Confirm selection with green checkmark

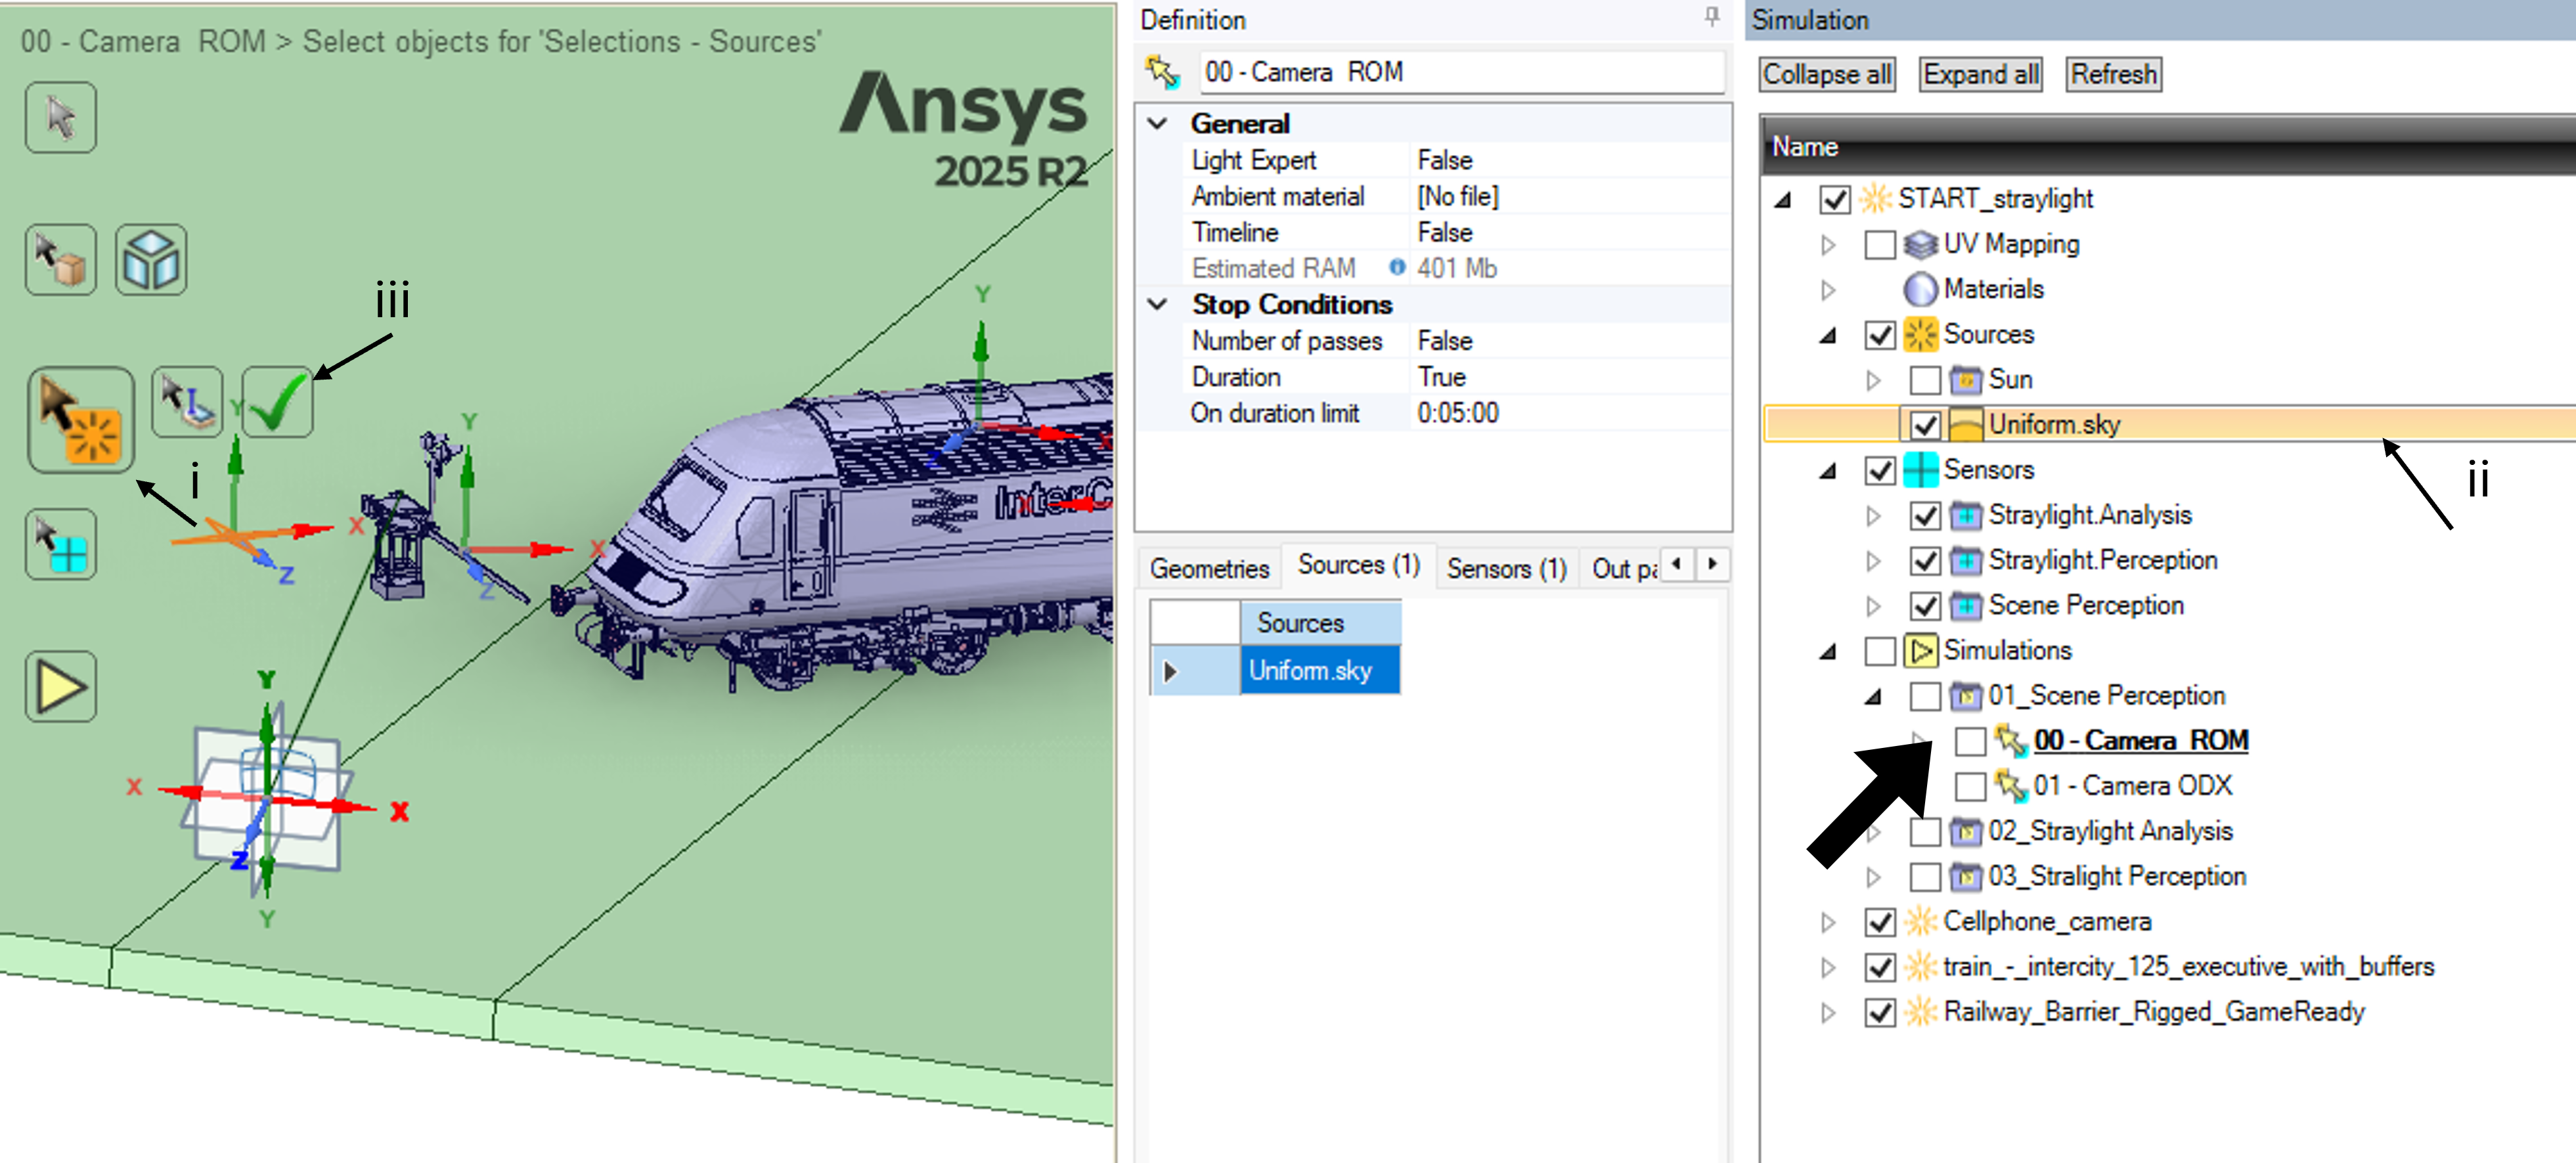pyautogui.click(x=277, y=402)
